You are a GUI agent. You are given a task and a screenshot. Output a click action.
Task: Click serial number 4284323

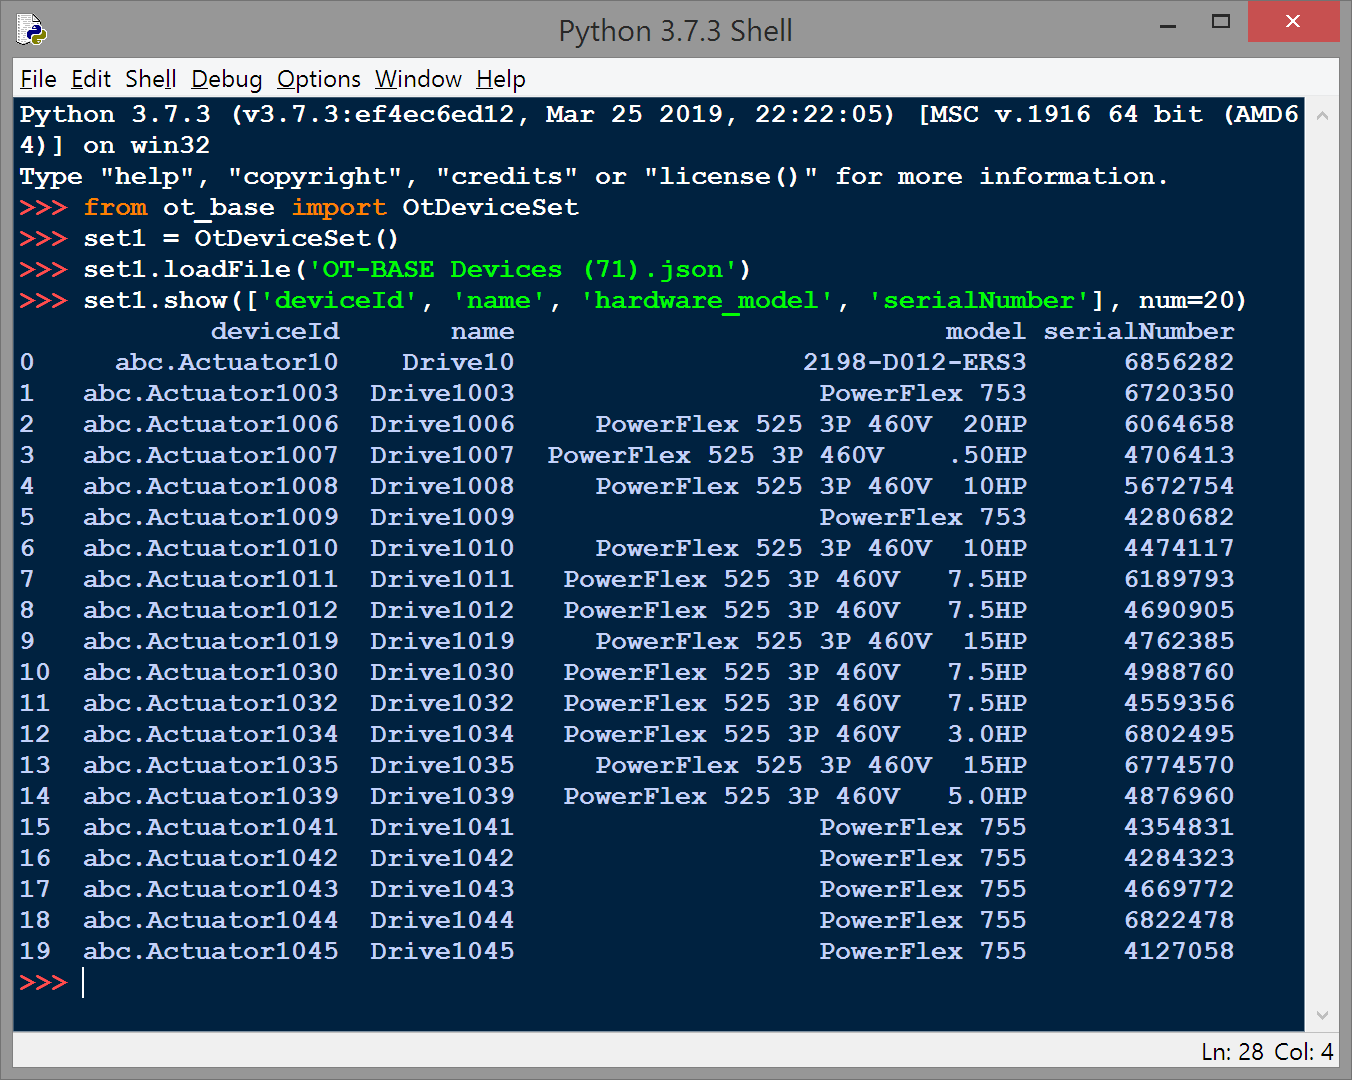1179,858
